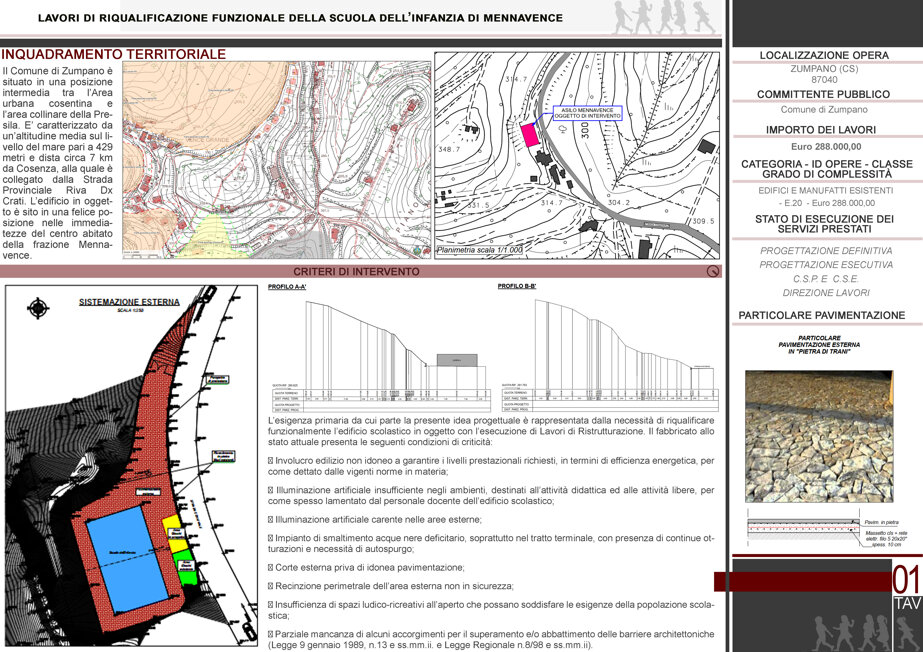The image size is (923, 652).
Task: Click the 'IMPORTO DEI LAVORI' heading
Action: pos(821,129)
